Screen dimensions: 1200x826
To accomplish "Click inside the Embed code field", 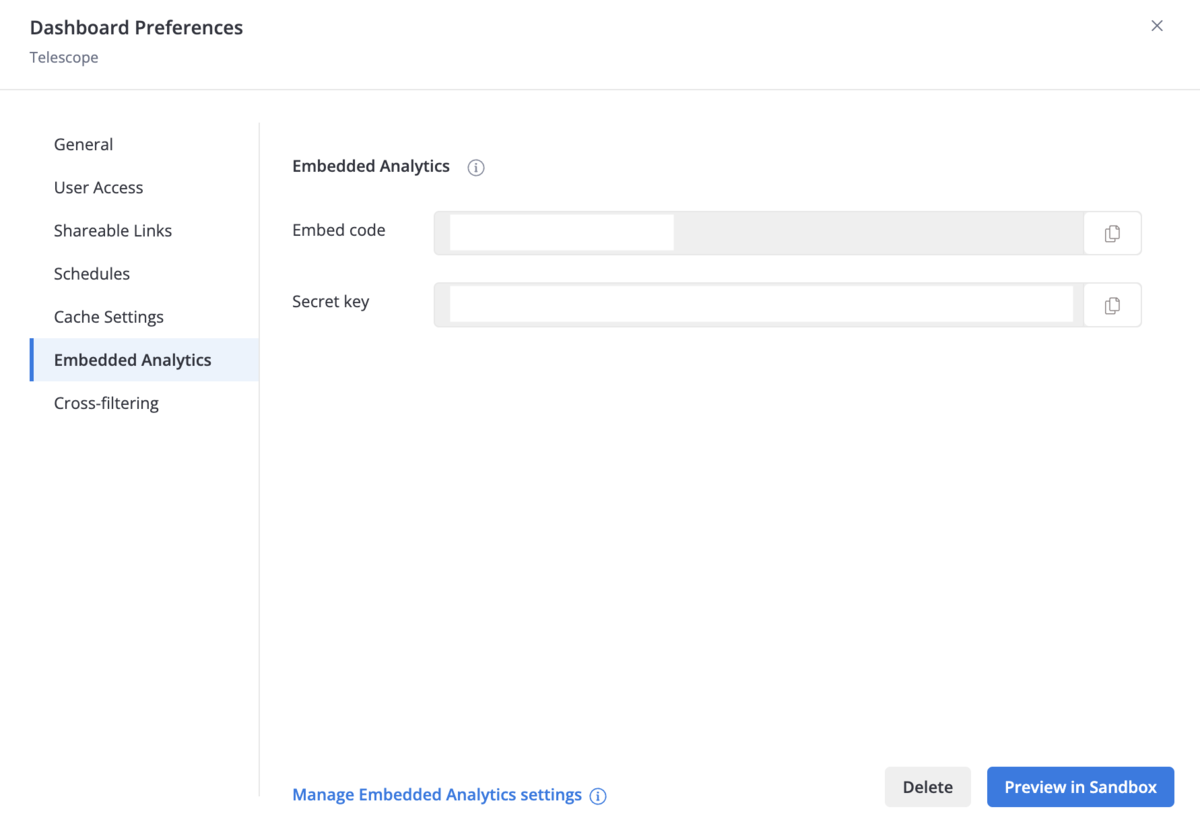I will pos(760,233).
